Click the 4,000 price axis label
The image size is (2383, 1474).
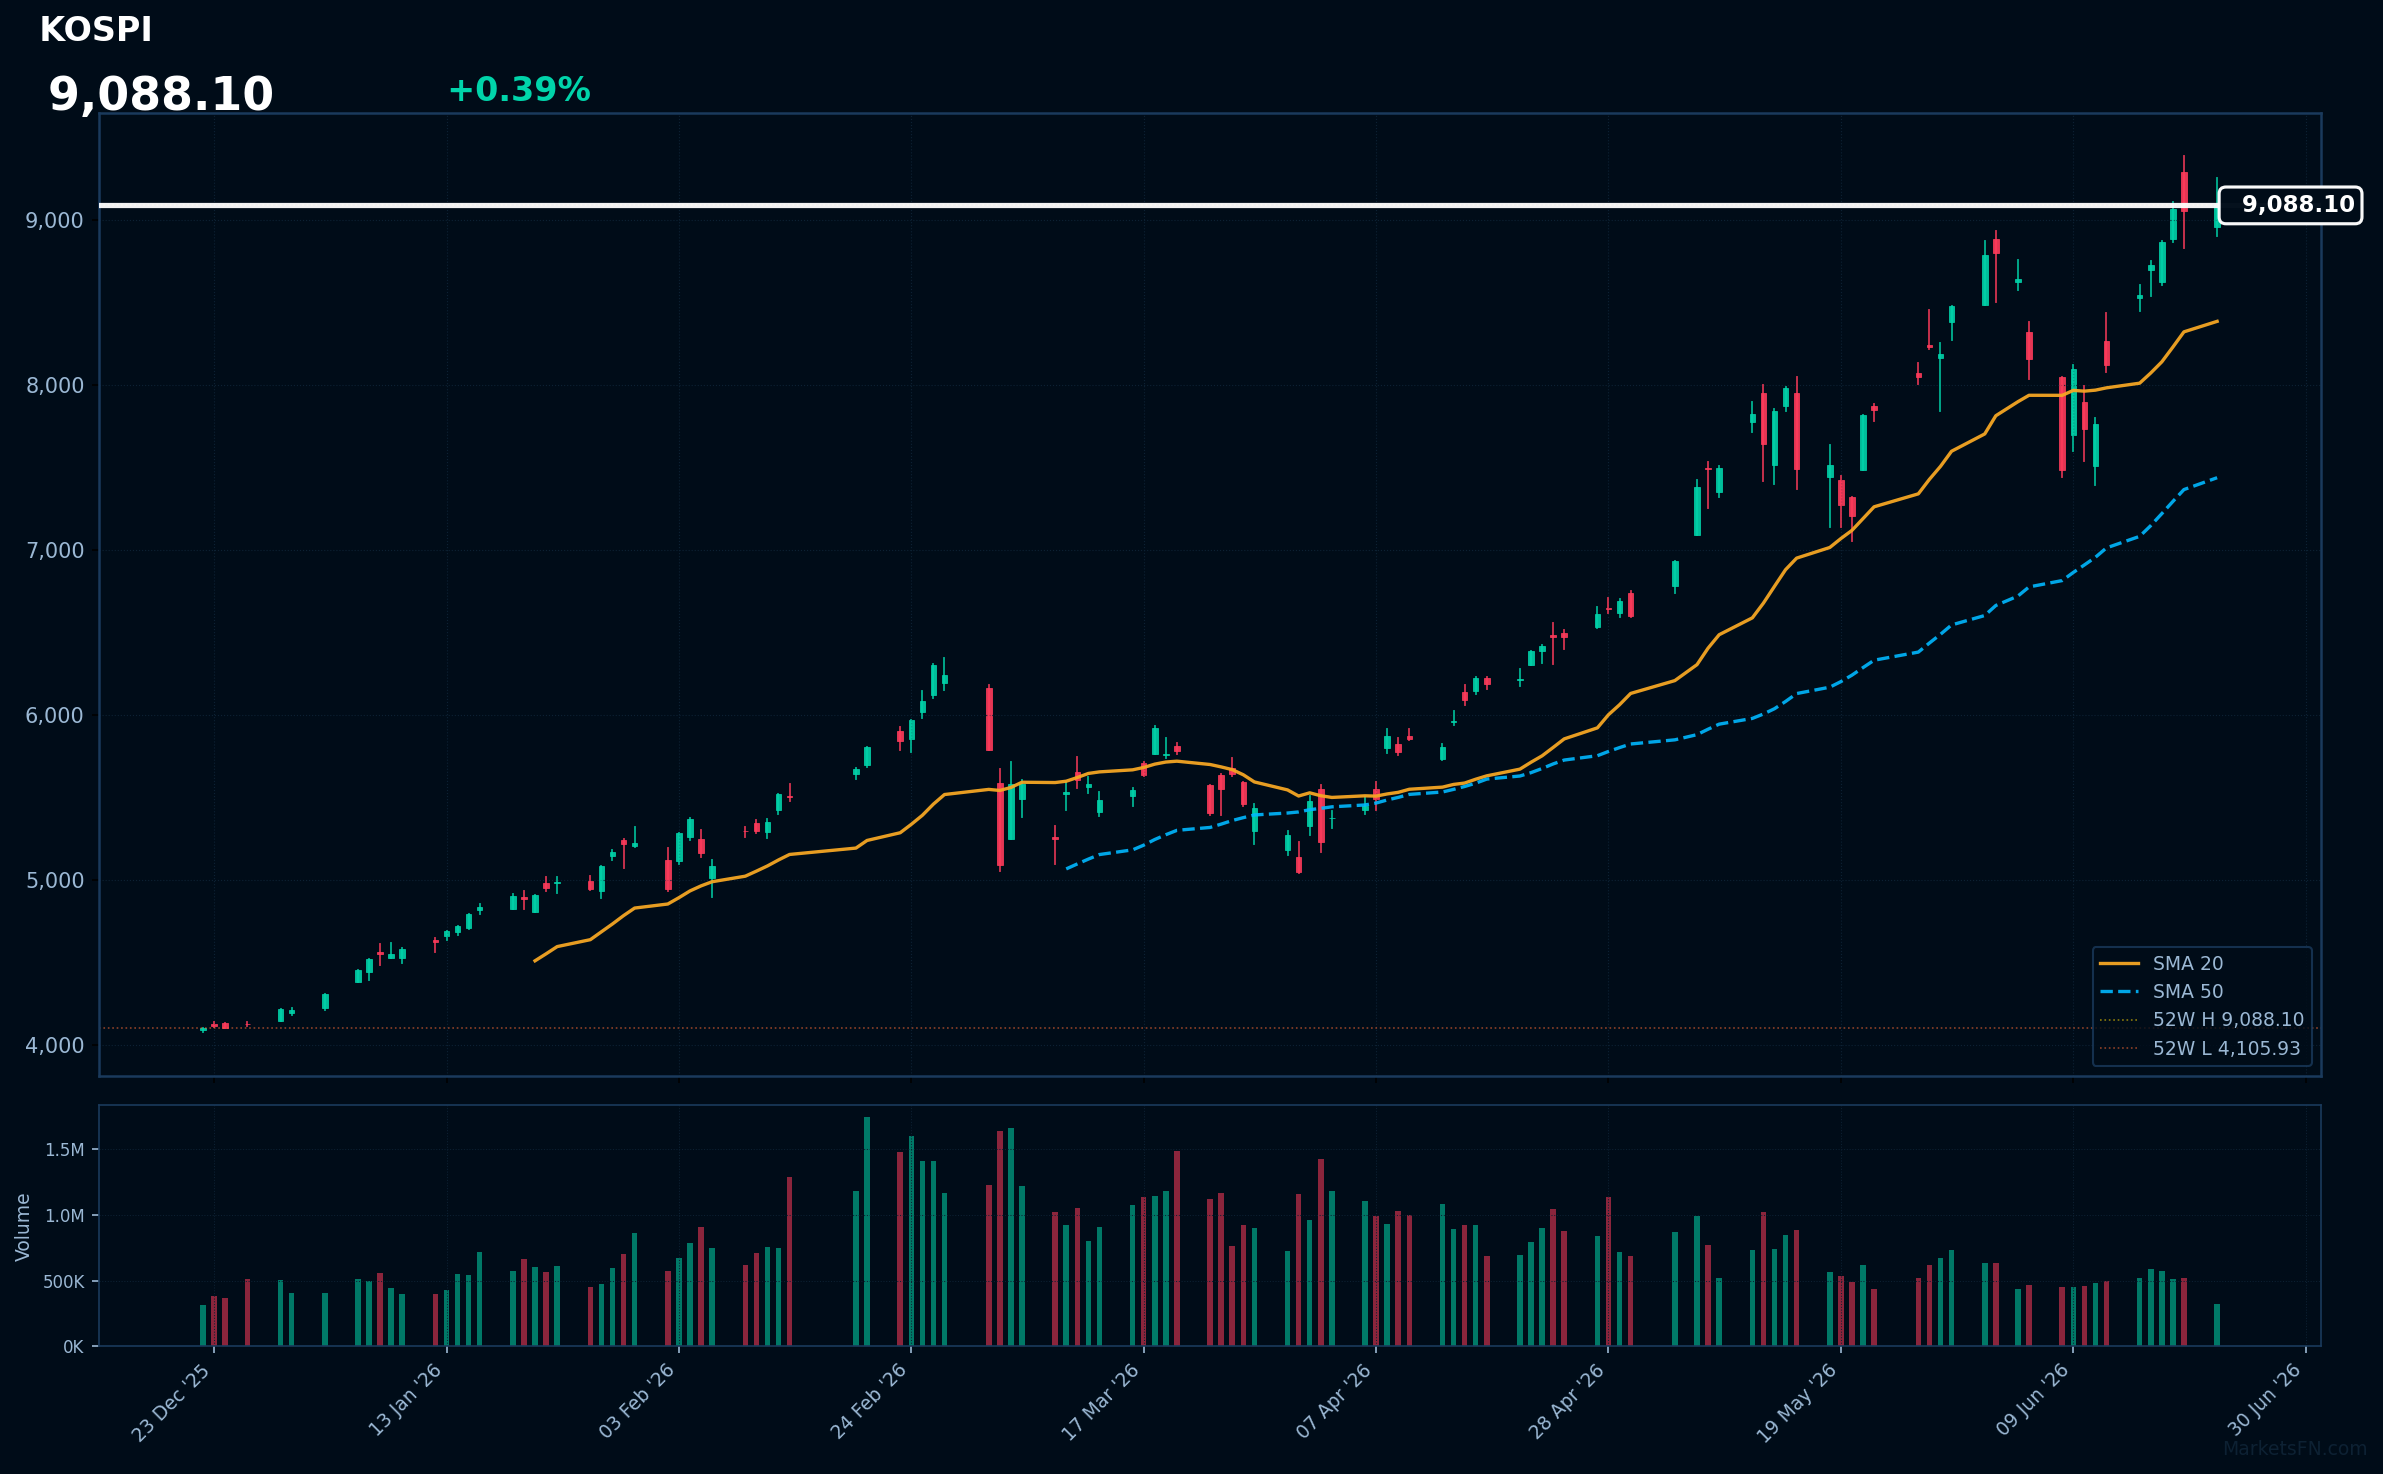(x=55, y=1046)
